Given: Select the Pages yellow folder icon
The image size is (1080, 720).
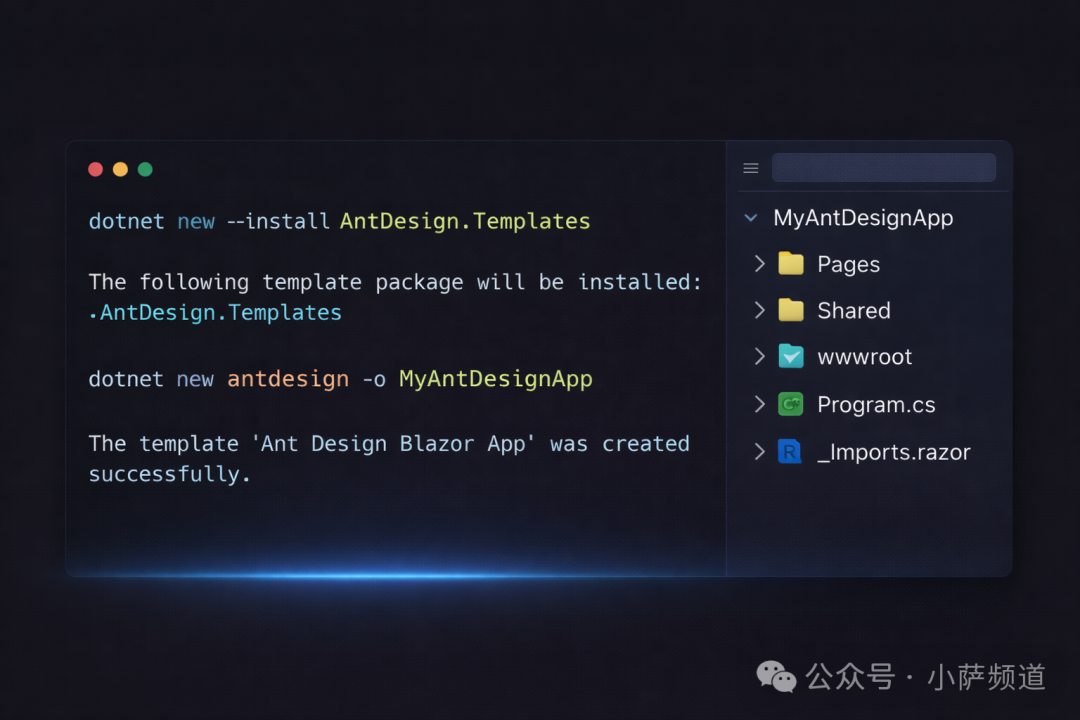Looking at the screenshot, I should pos(791,263).
